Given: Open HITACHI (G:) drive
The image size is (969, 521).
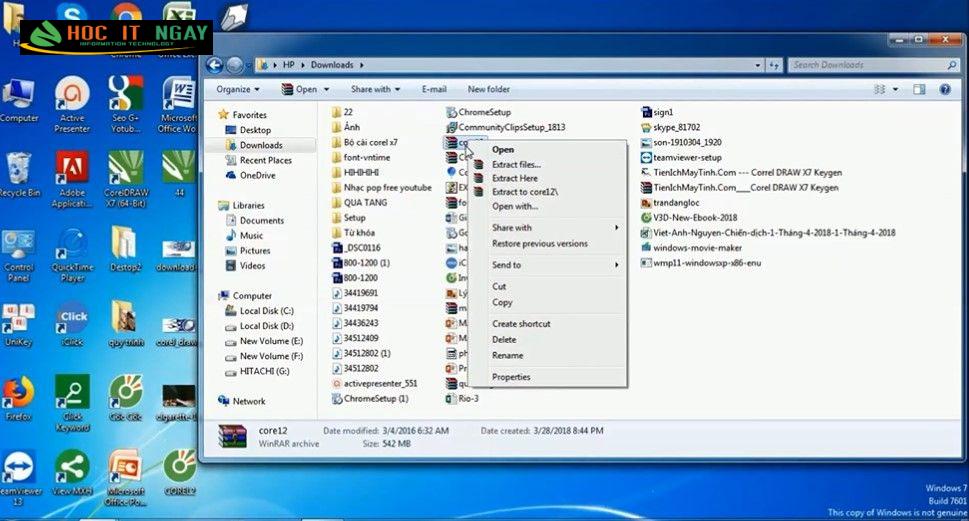Looking at the screenshot, I should [x=264, y=371].
